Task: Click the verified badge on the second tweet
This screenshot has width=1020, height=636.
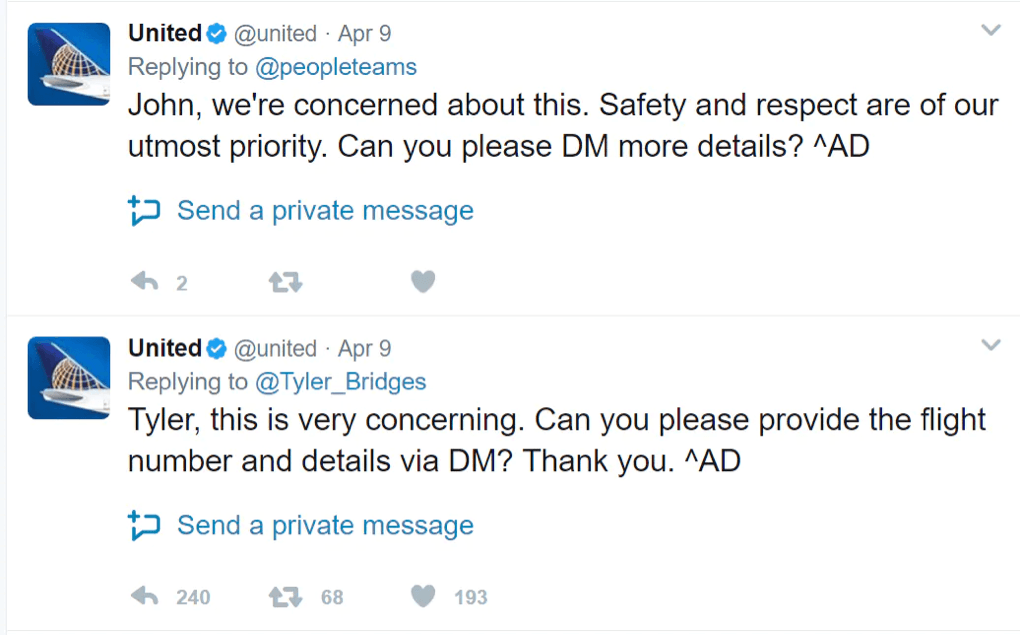Action: point(216,349)
